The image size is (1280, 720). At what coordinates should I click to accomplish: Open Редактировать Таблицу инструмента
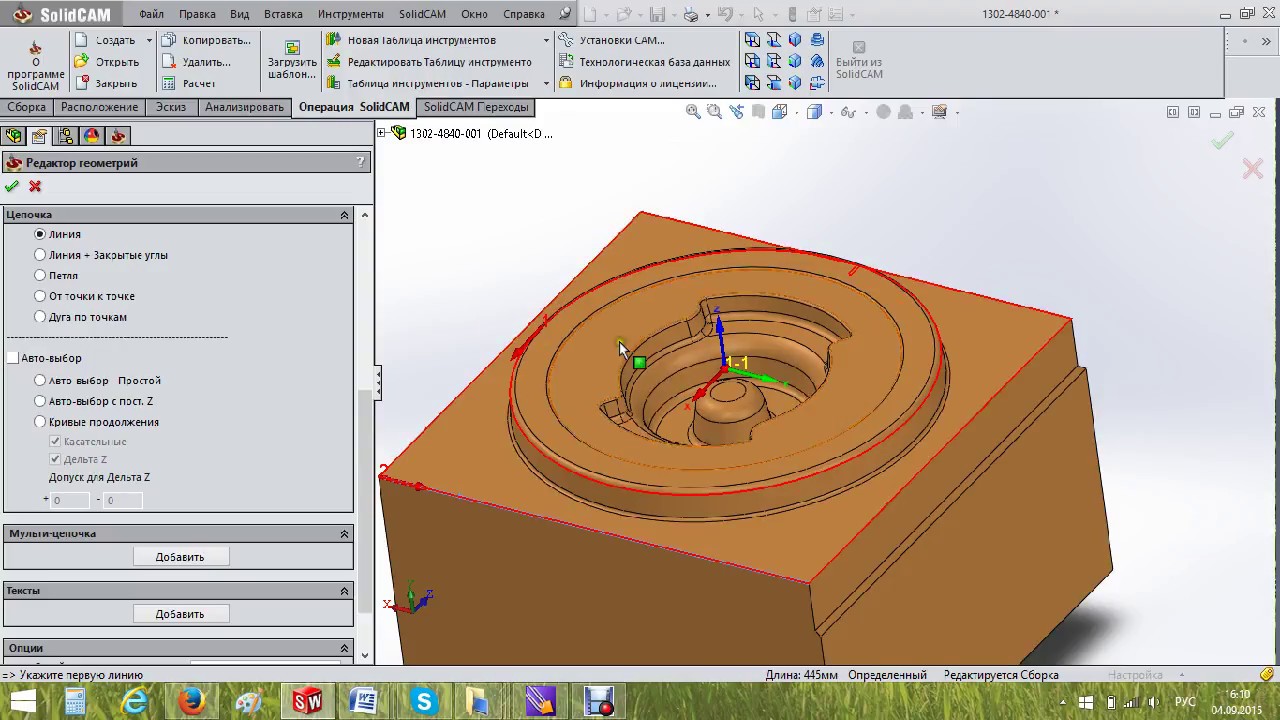point(430,62)
